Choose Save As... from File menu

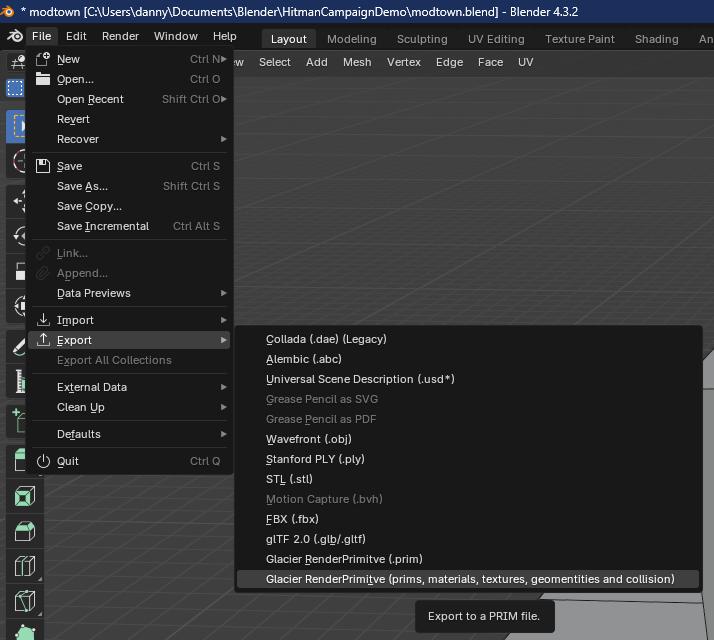tap(130, 186)
